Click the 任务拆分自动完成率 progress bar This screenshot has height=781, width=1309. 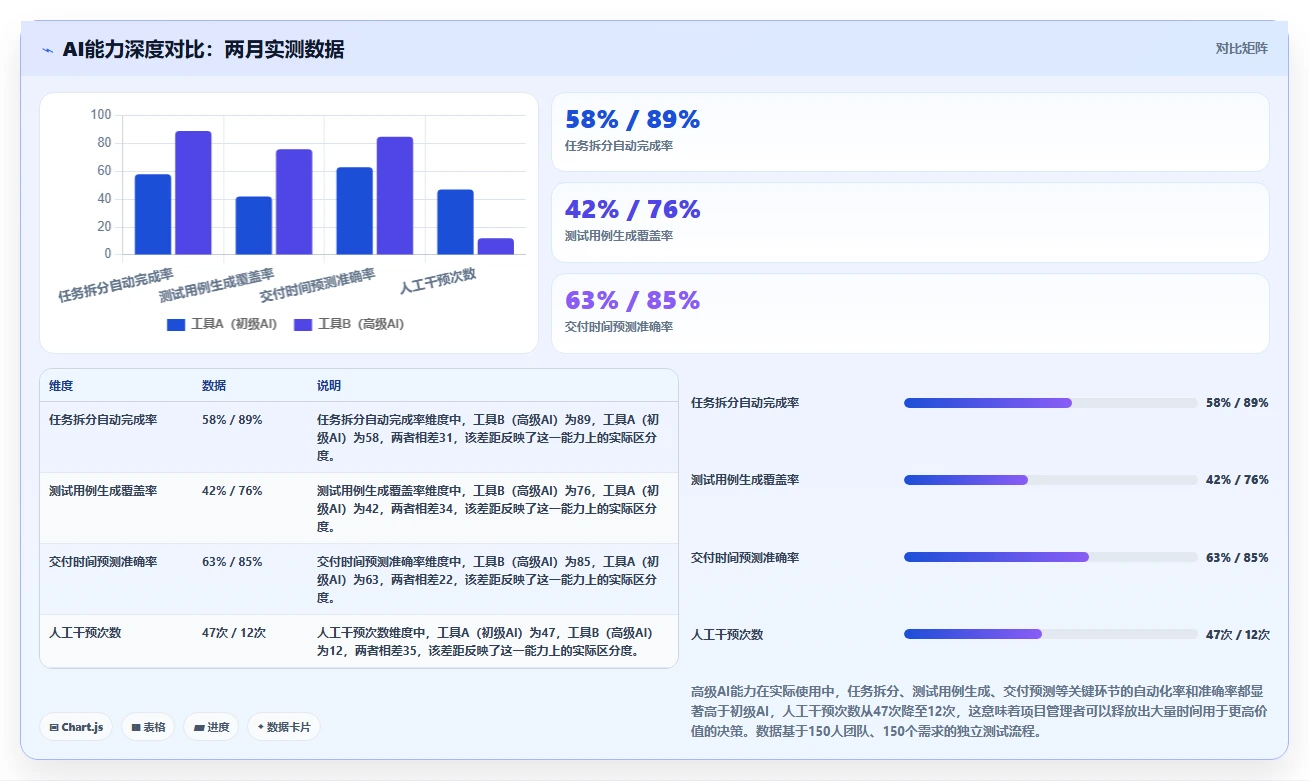tap(1050, 403)
